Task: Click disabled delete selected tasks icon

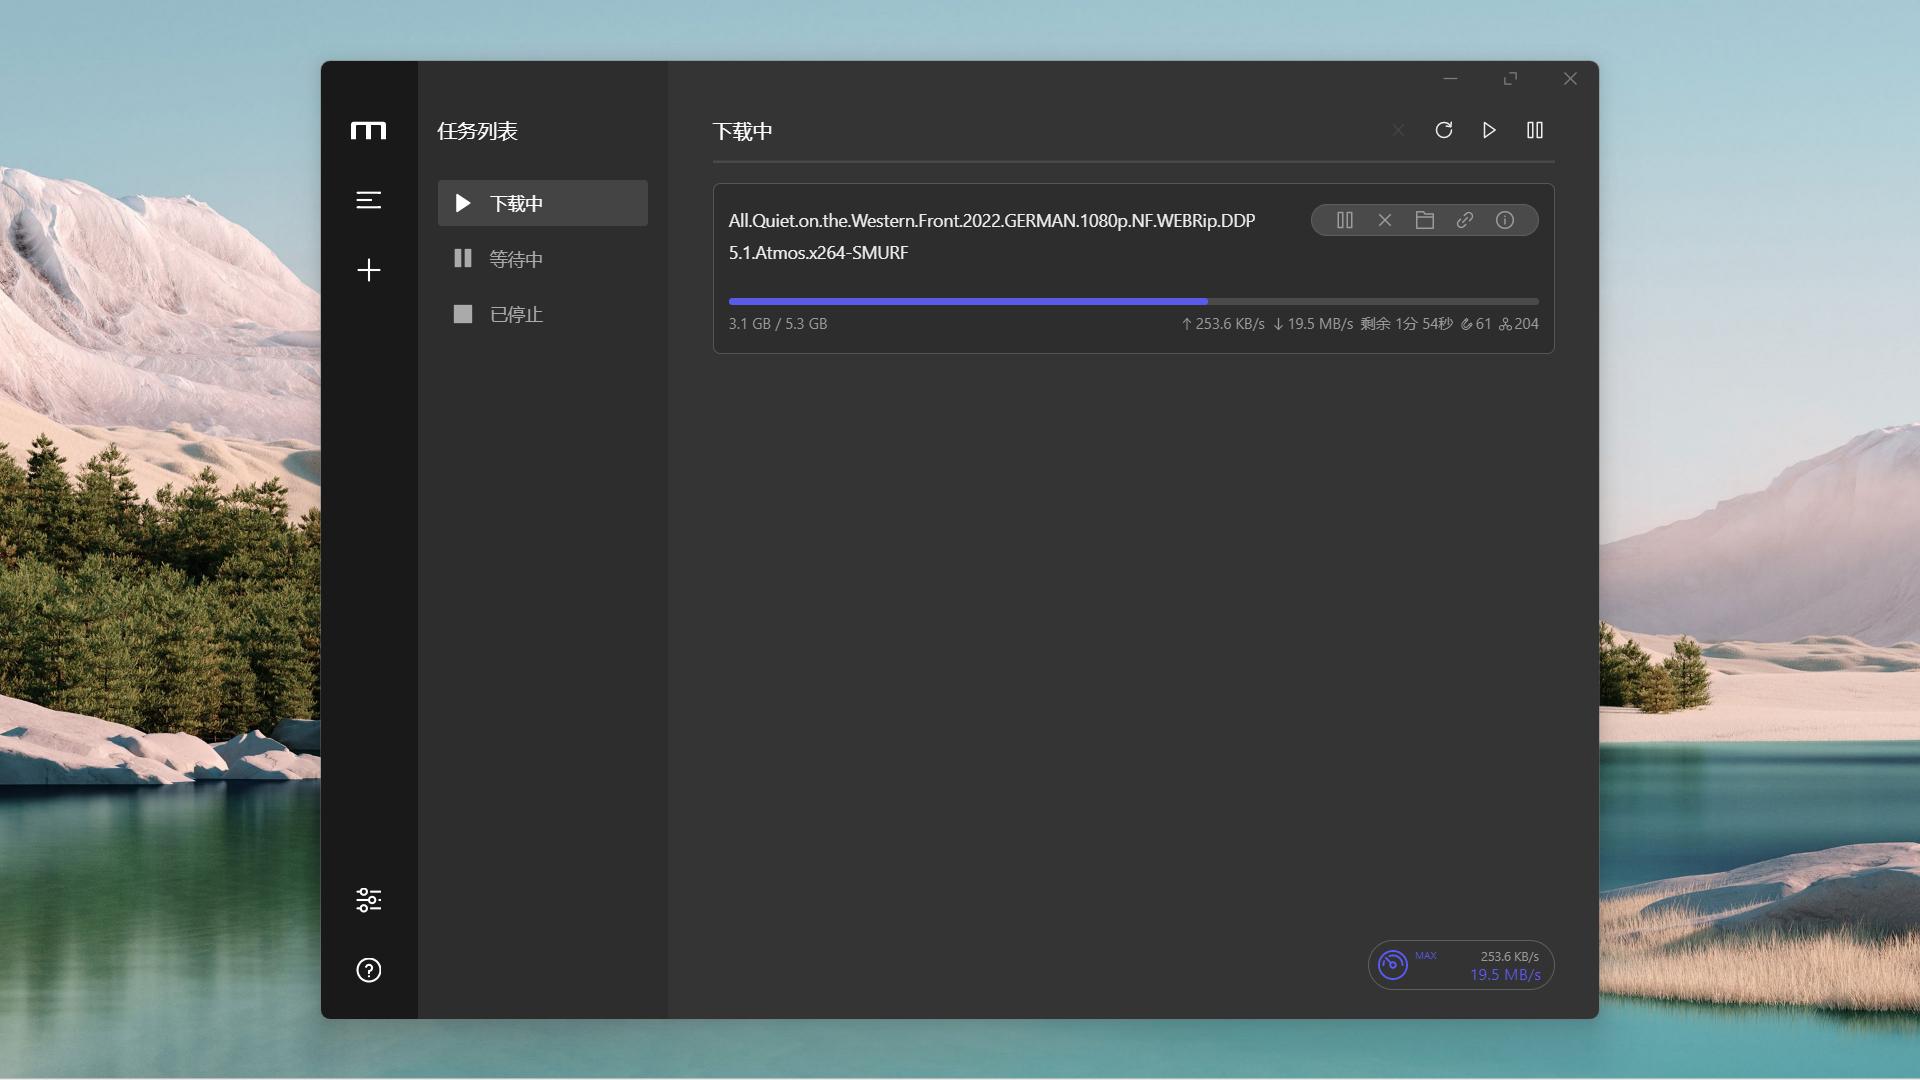Action: coord(1398,130)
